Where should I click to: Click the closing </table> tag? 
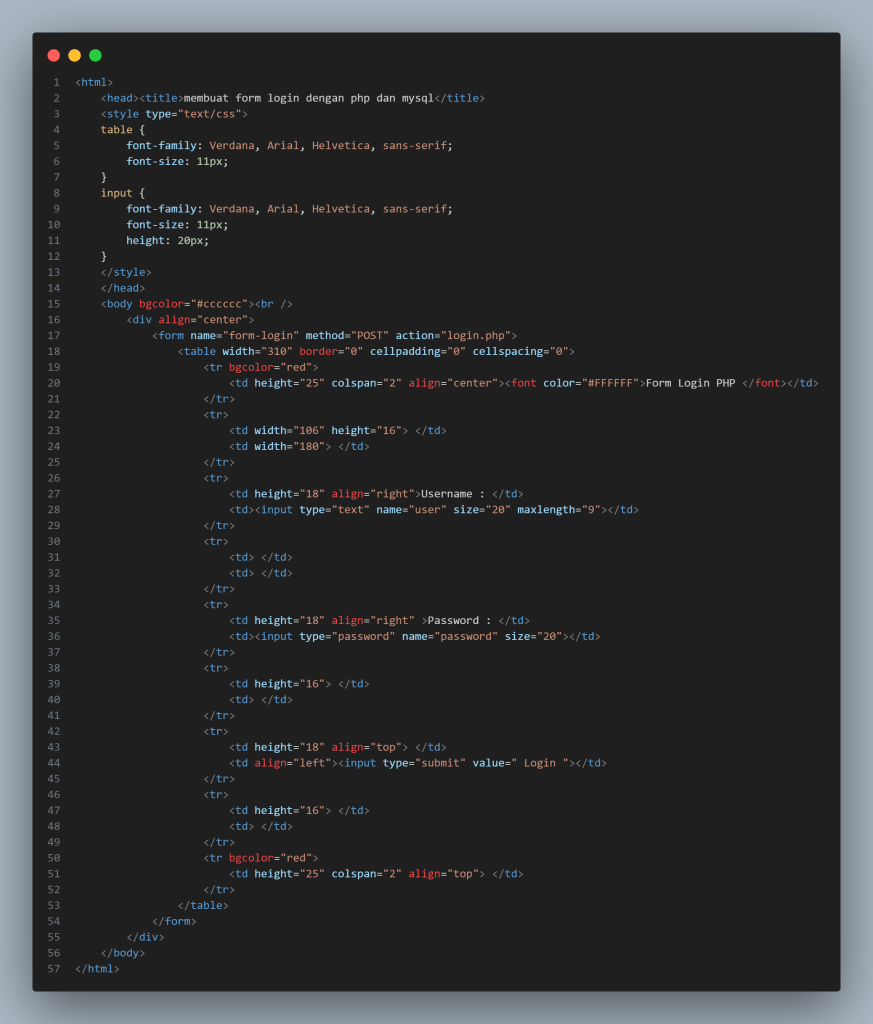pos(203,906)
